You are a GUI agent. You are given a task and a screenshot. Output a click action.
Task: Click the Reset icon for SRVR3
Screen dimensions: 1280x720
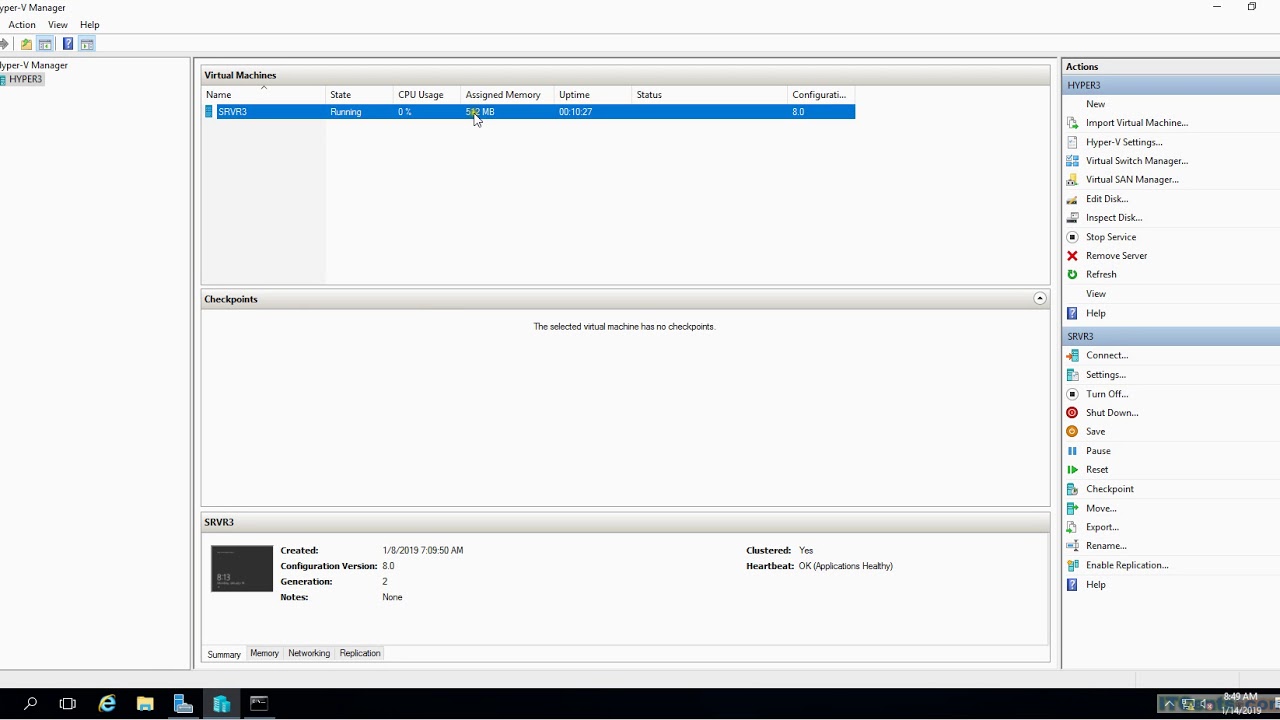1072,470
